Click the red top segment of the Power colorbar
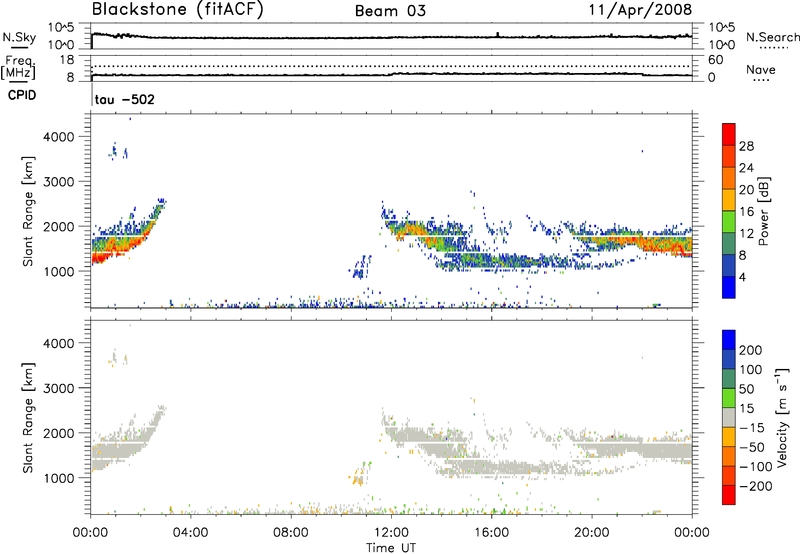The width and height of the screenshot is (800, 554). 729,134
